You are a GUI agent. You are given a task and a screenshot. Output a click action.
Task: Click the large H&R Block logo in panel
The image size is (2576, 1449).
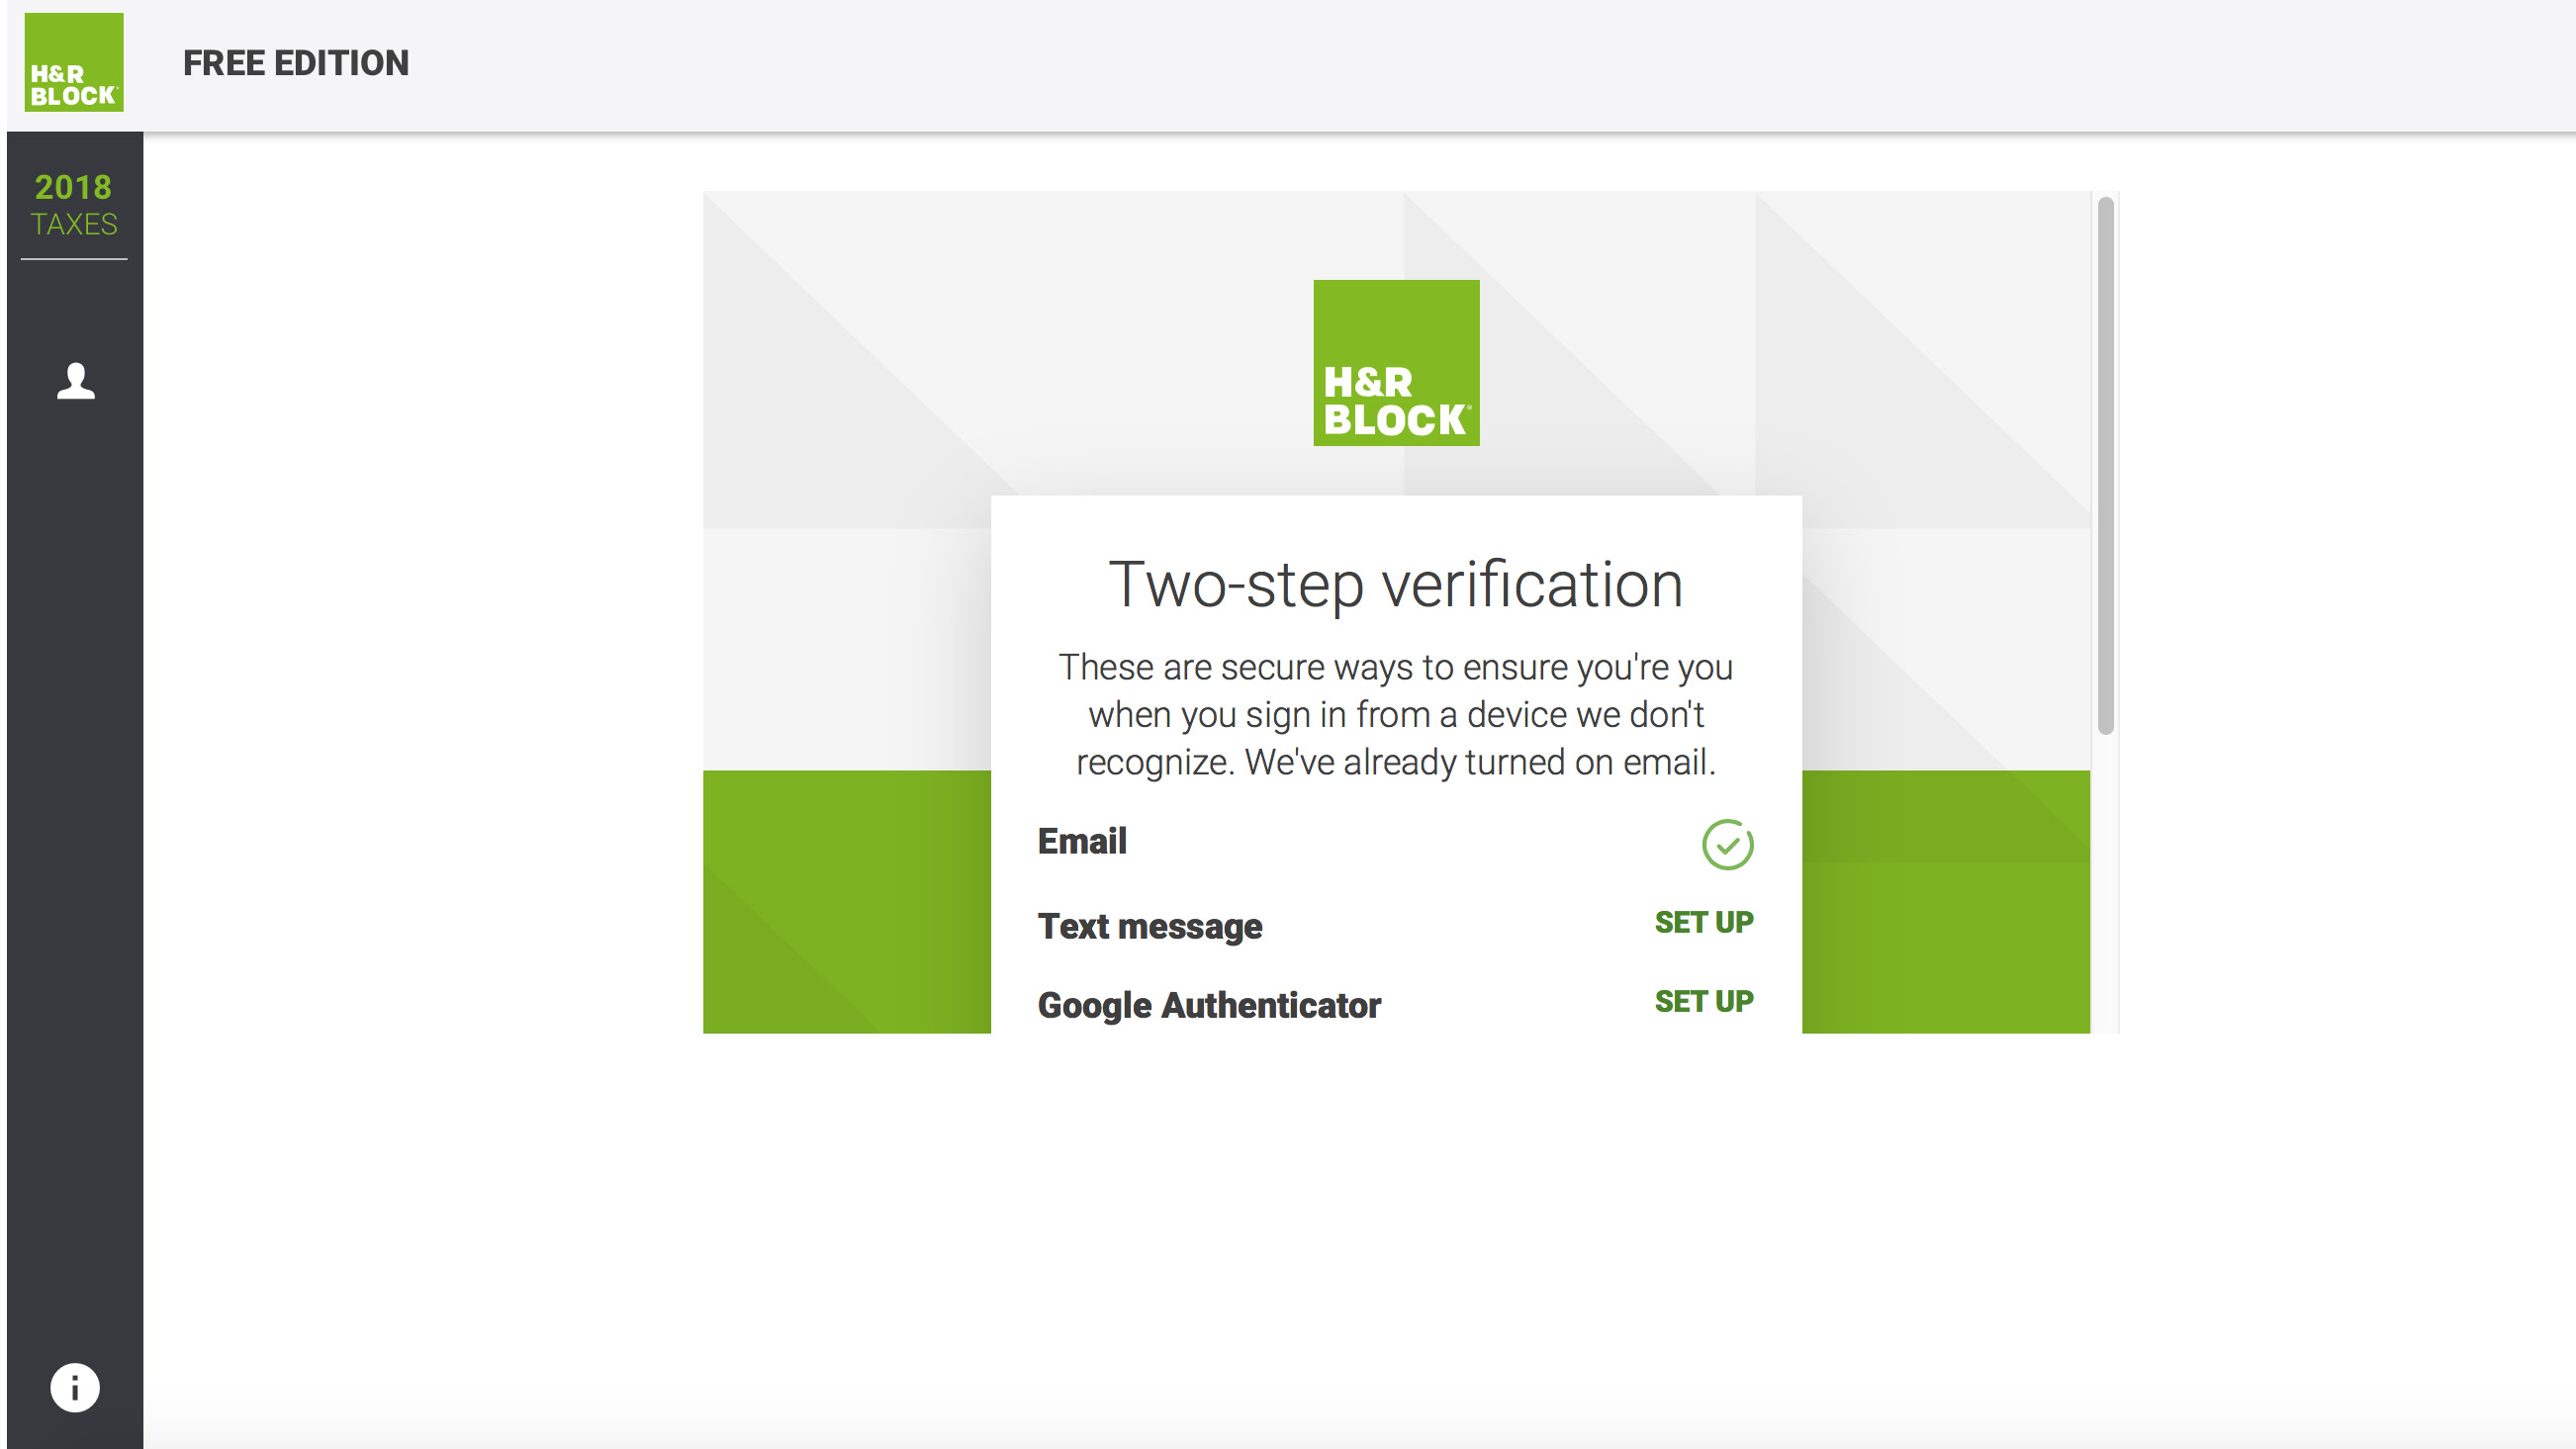coord(1396,363)
